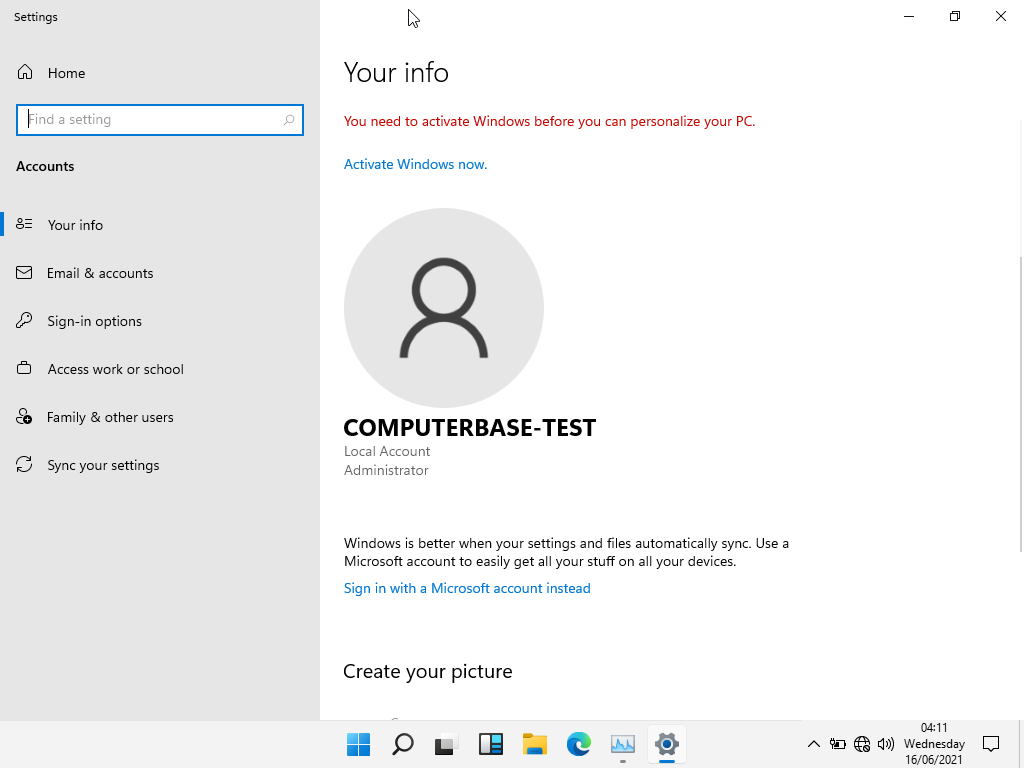This screenshot has width=1024, height=768.
Task: Click the COMPUTERBASE-TEST account name
Action: 470,428
